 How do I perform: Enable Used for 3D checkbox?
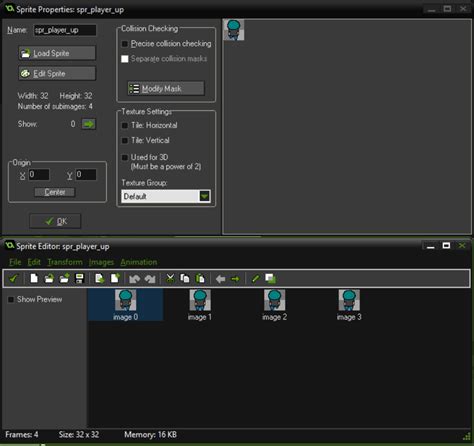click(125, 157)
